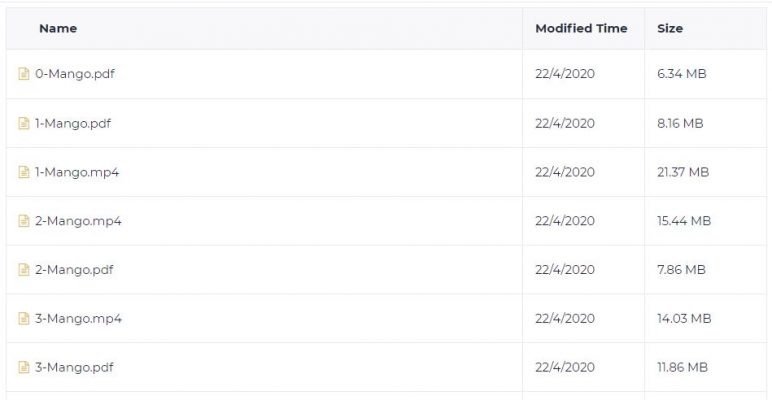Sort files by Size column header
The width and height of the screenshot is (772, 400).
pyautogui.click(x=670, y=29)
